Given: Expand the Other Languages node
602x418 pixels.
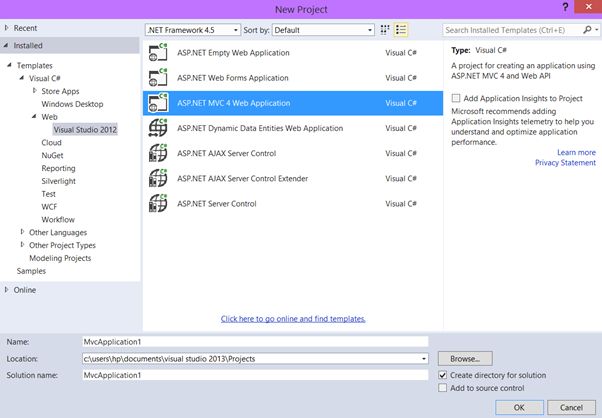Looking at the screenshot, I should tap(22, 232).
